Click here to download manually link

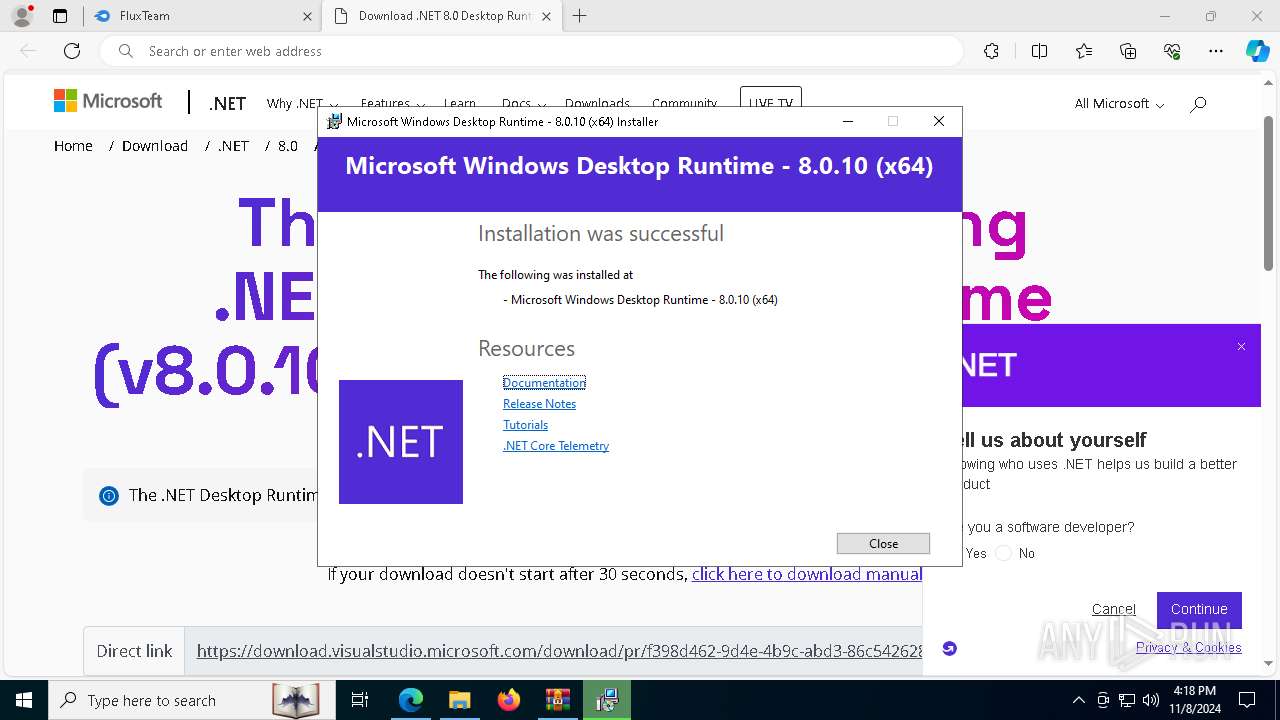tap(807, 574)
